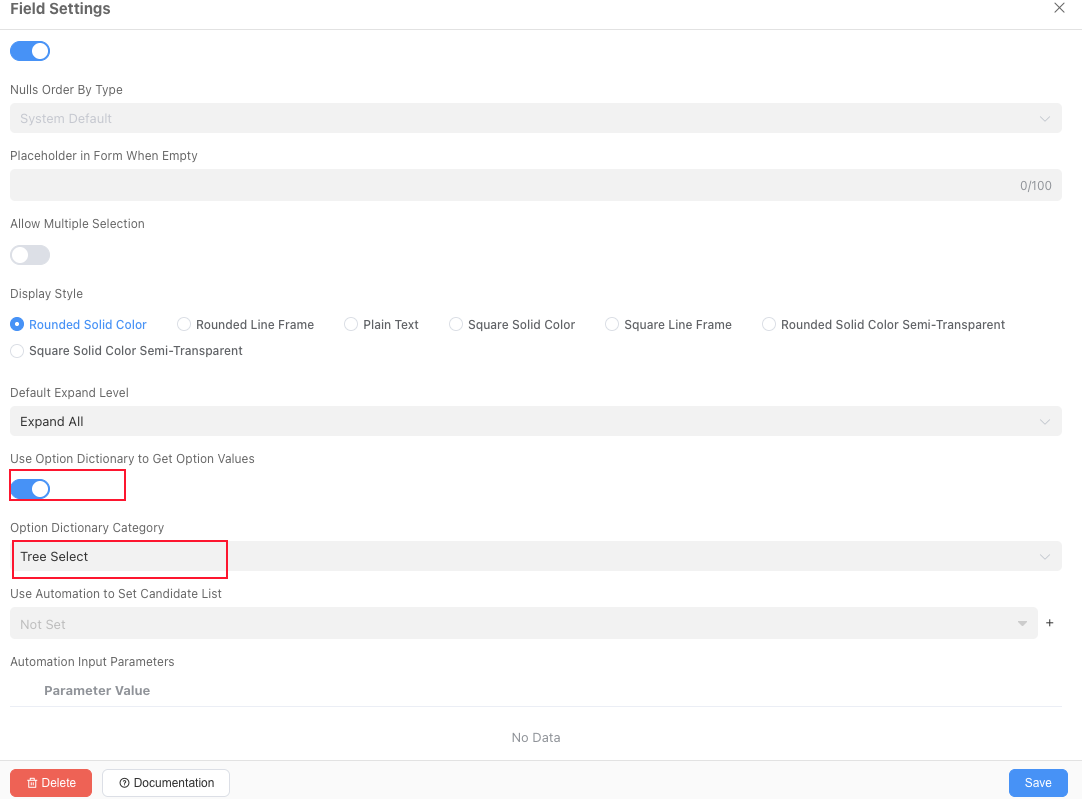Choose Plain Text display style

pos(351,324)
